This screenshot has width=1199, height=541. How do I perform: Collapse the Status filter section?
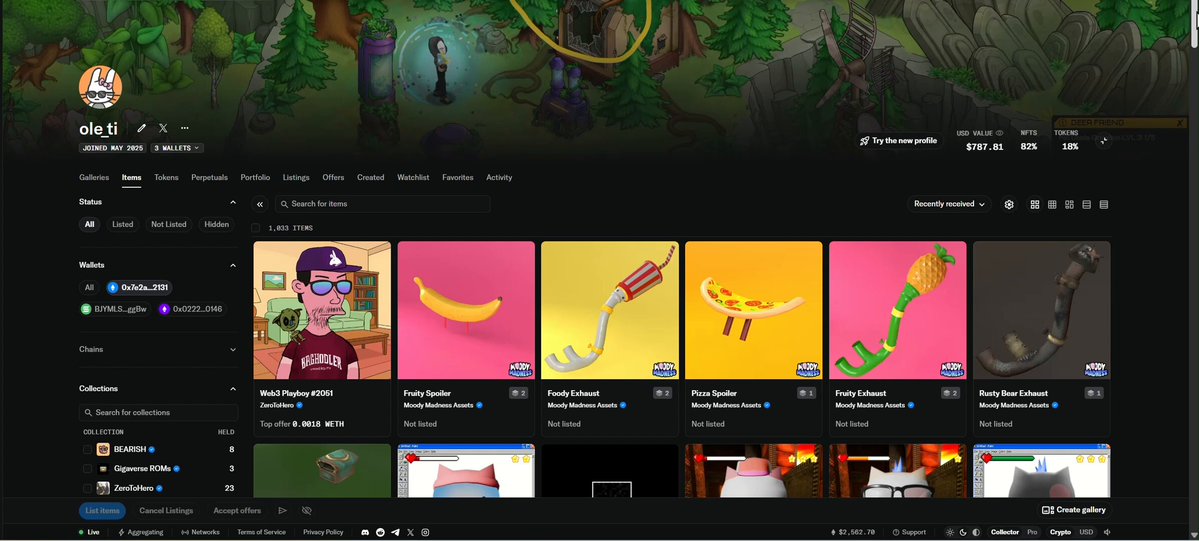233,202
